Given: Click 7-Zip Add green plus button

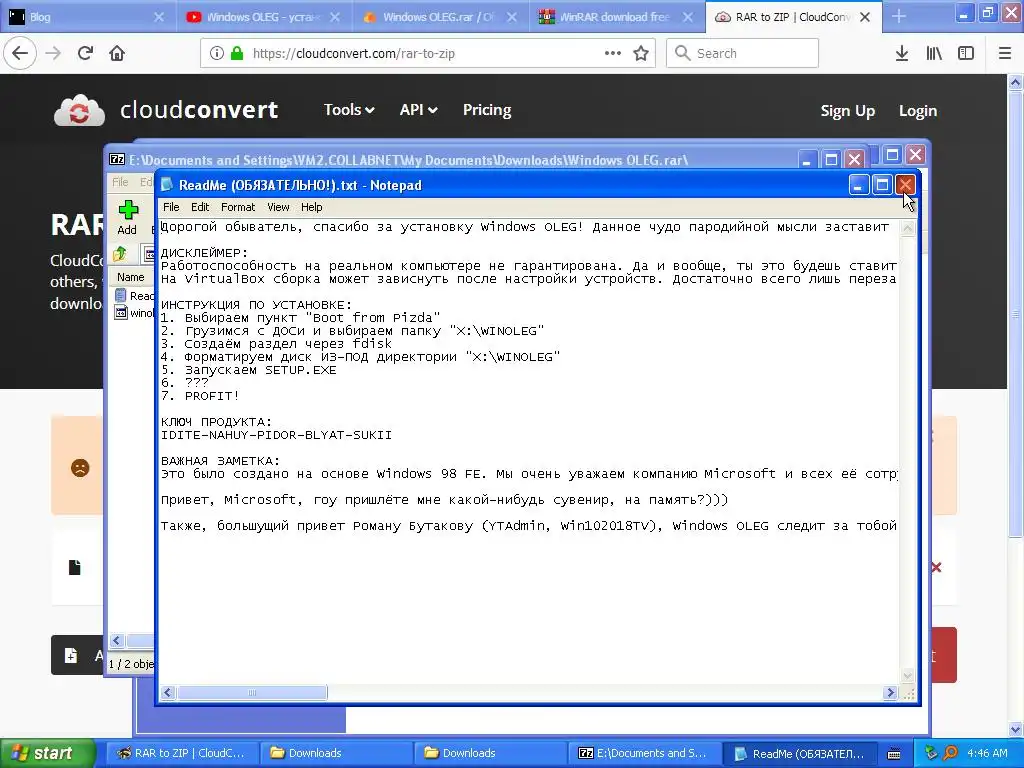Looking at the screenshot, I should point(128,217).
